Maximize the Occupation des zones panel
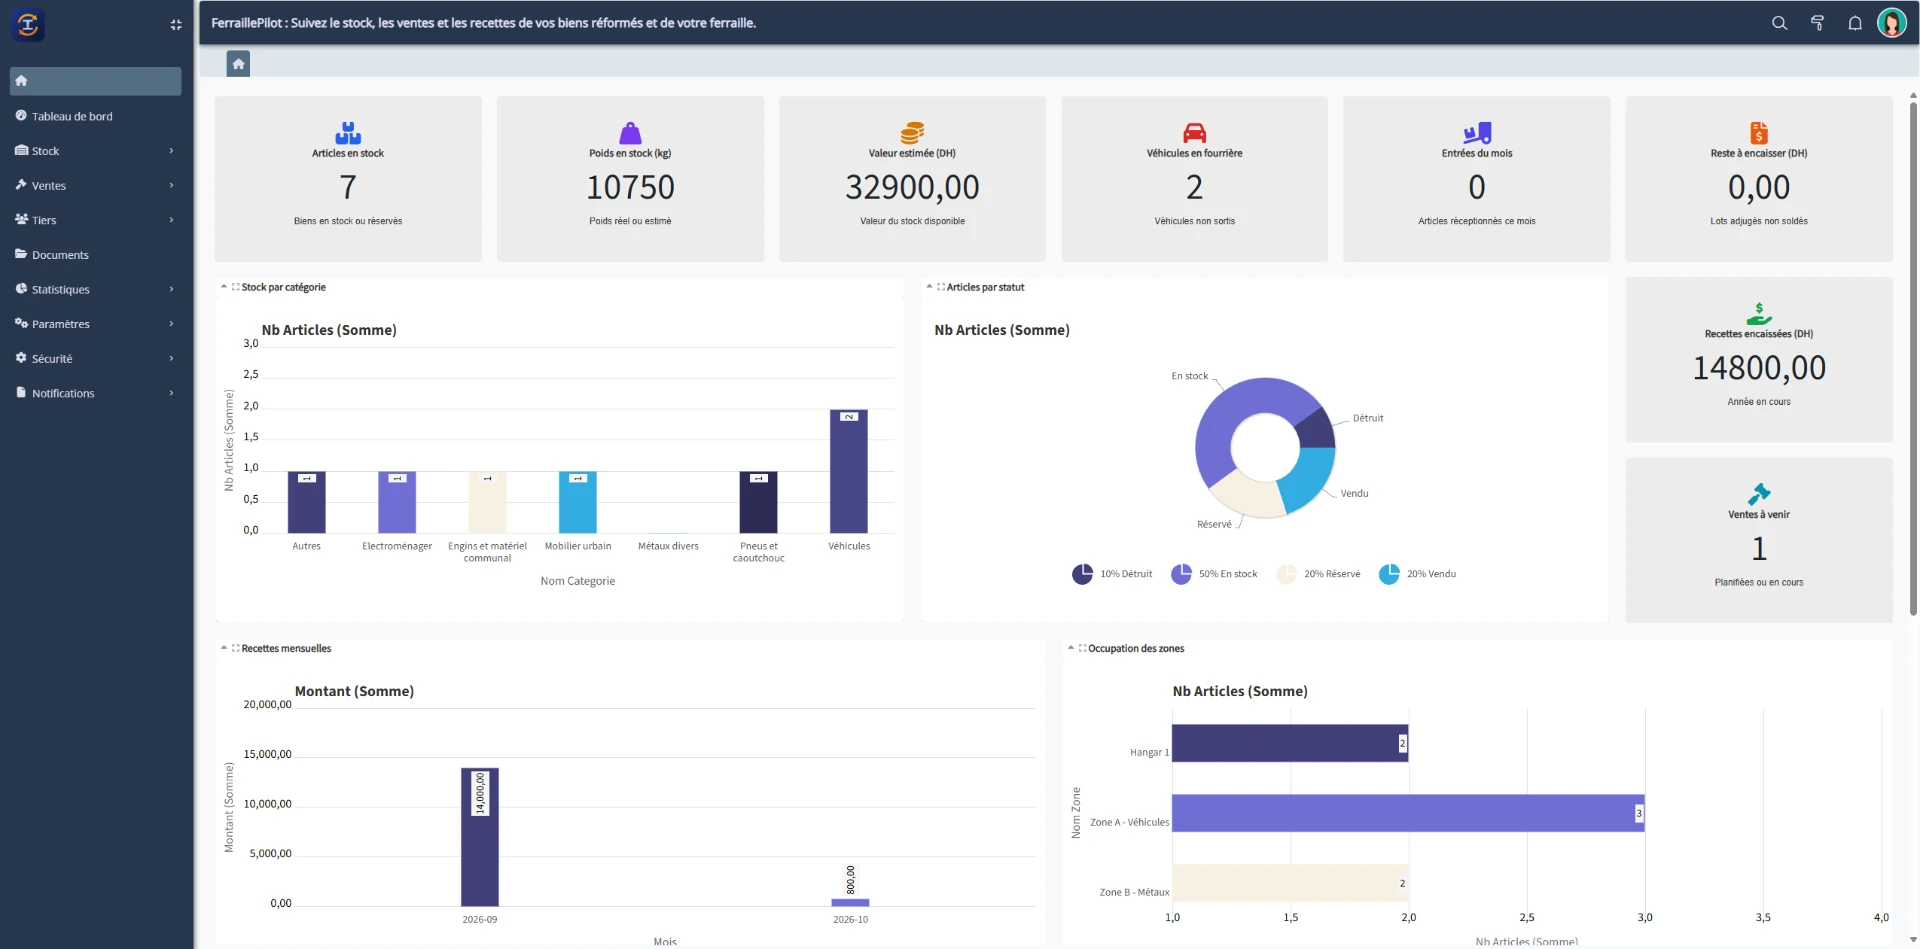This screenshot has width=1920, height=949. 1083,648
